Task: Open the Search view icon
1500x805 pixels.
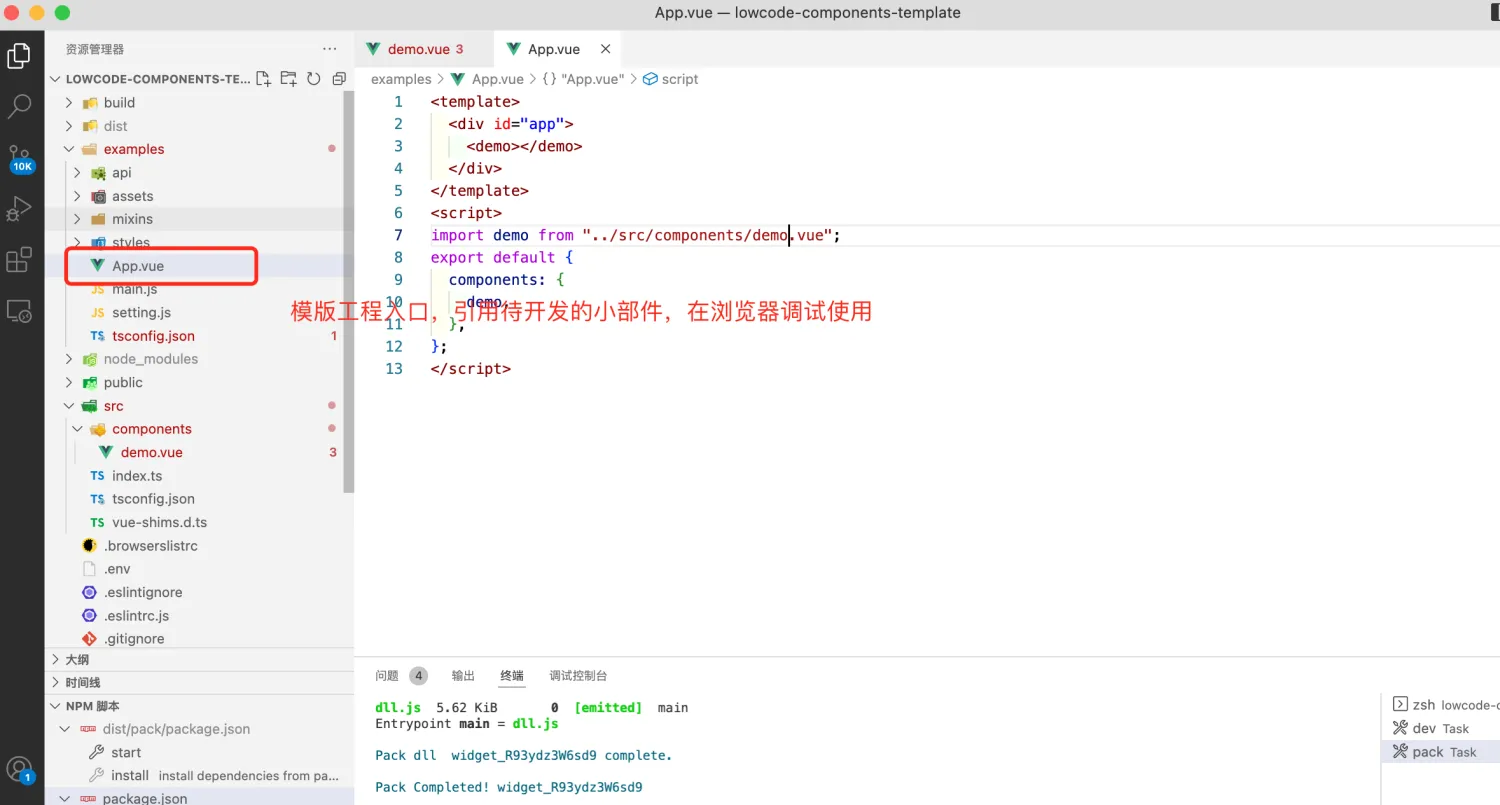Action: coord(19,106)
